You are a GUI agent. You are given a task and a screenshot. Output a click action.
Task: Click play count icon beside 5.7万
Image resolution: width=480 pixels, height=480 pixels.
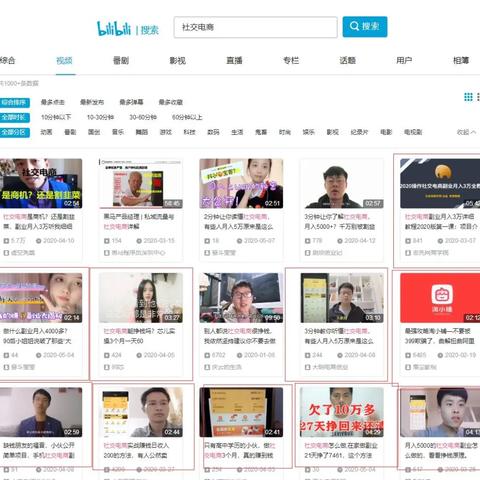coord(6,241)
